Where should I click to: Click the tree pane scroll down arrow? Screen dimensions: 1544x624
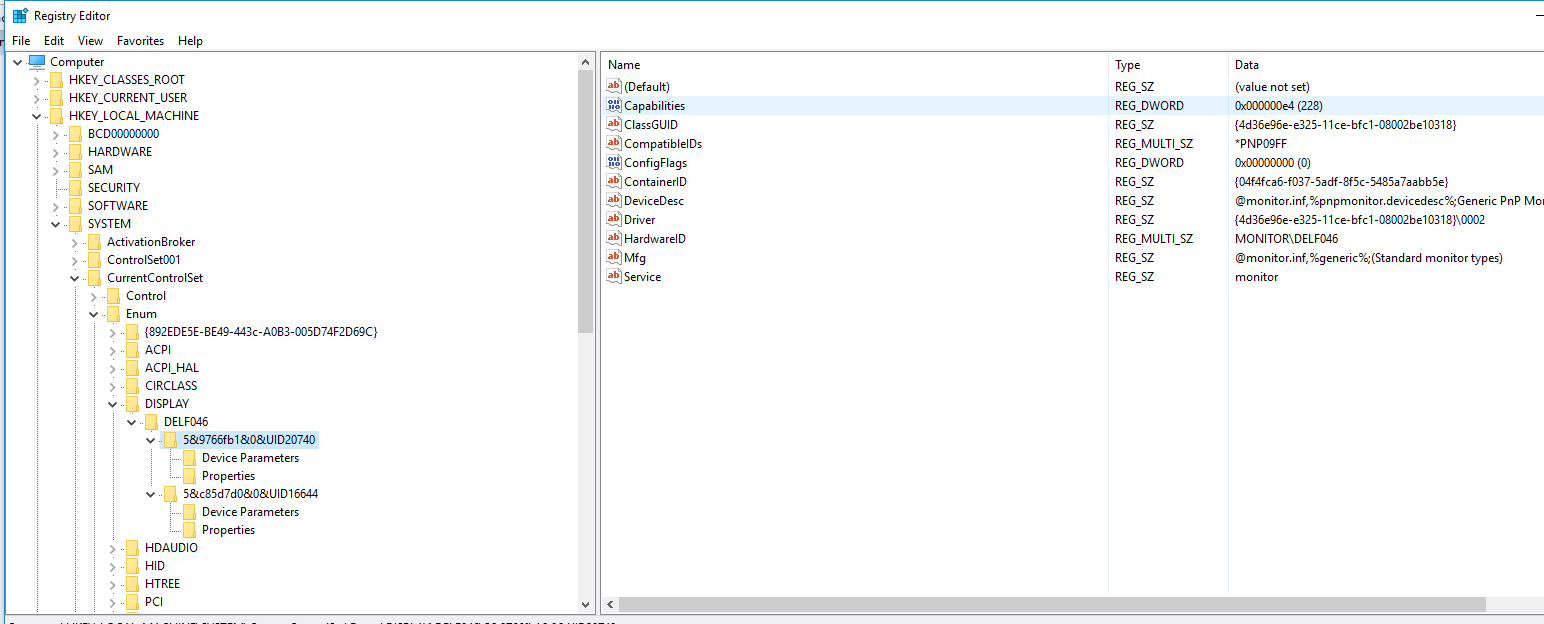[586, 604]
